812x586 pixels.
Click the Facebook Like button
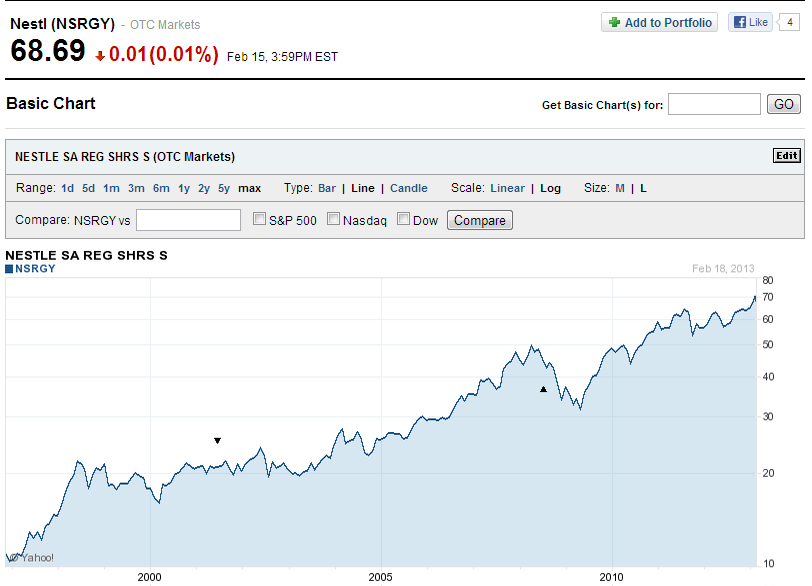click(750, 22)
